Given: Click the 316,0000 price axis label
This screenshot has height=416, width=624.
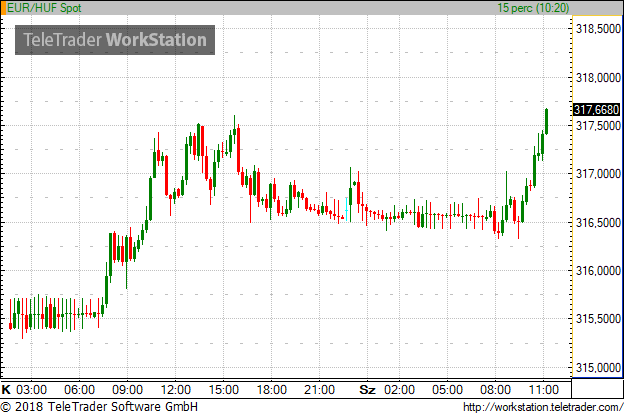Looking at the screenshot, I should pyautogui.click(x=598, y=271).
